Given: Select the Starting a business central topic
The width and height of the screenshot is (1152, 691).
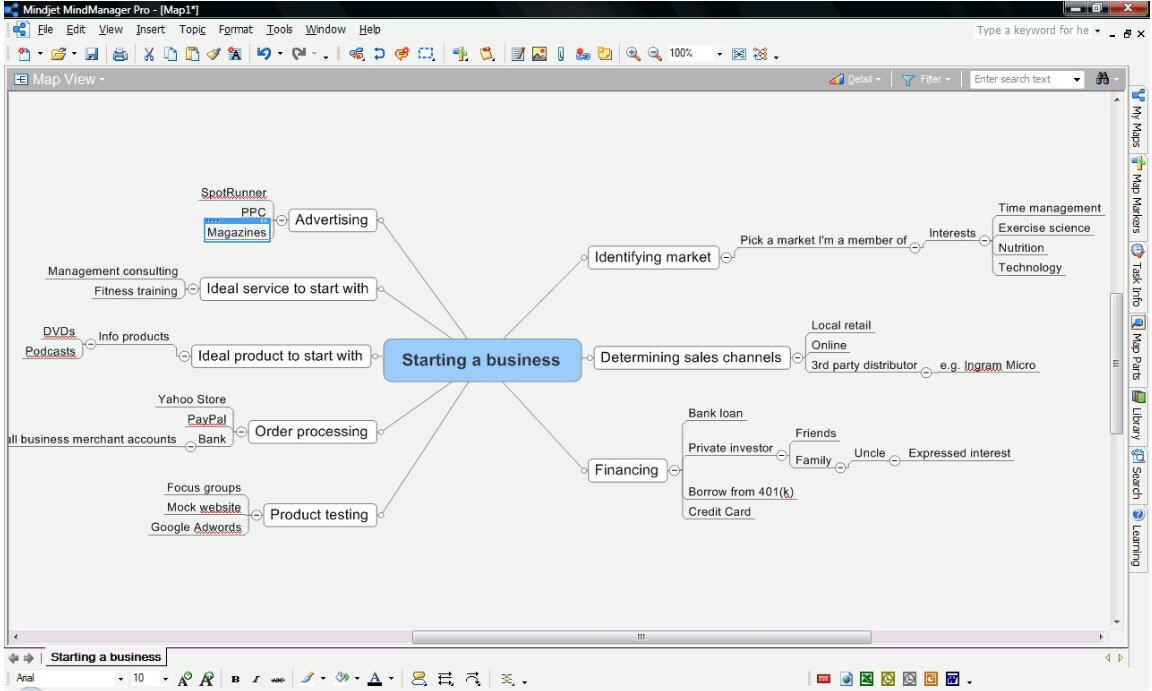Looking at the screenshot, I should (x=482, y=360).
